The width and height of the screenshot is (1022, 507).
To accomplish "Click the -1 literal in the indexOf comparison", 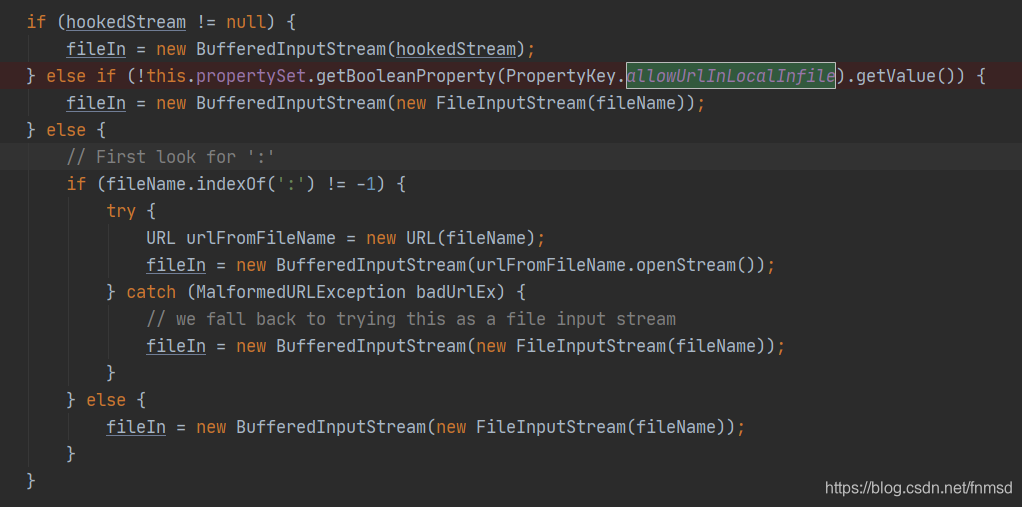I will pos(366,184).
